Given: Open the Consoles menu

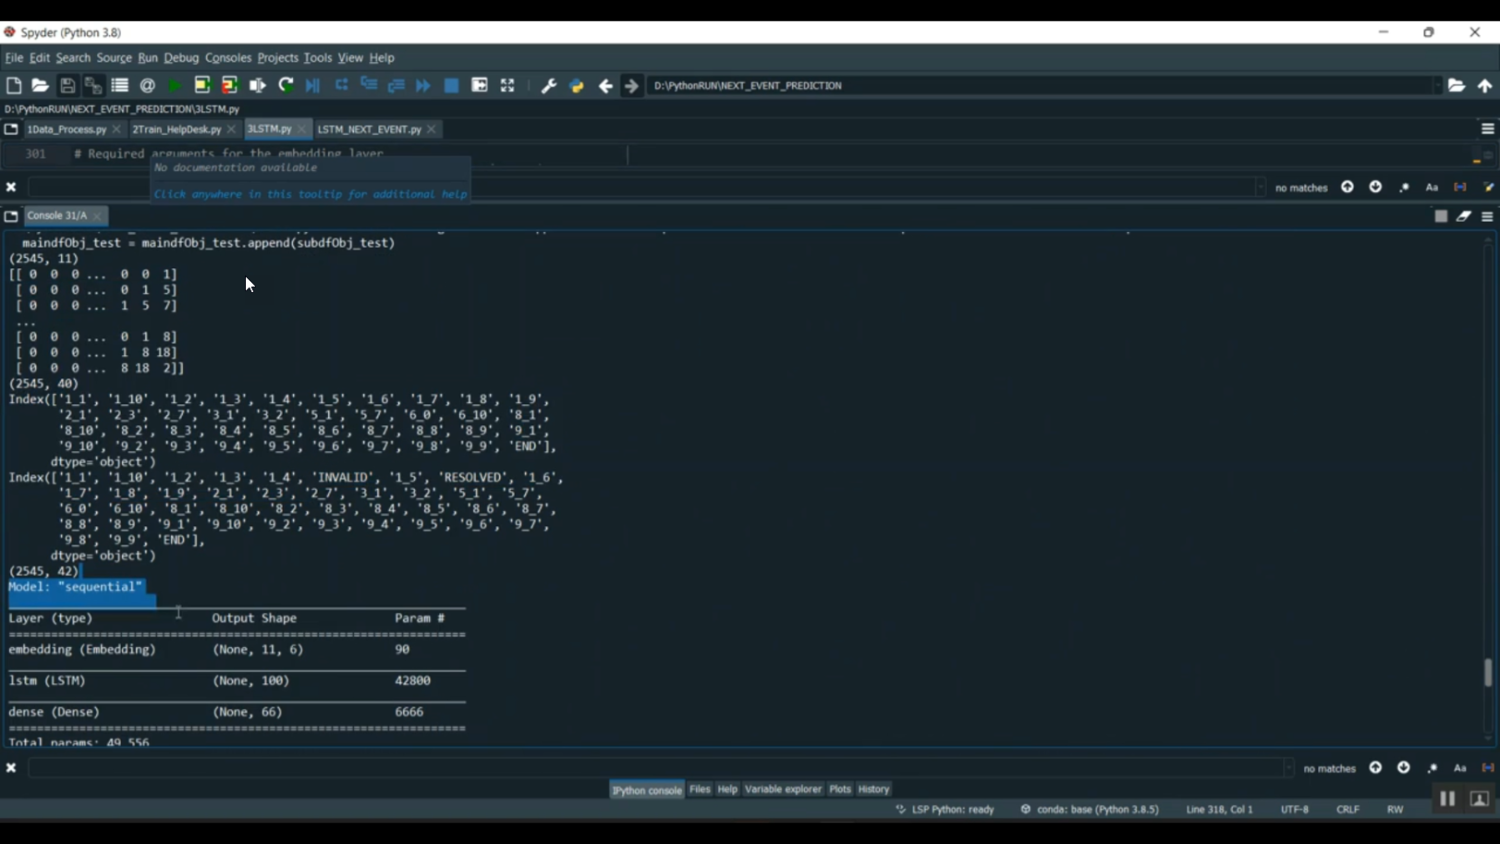Looking at the screenshot, I should point(228,57).
